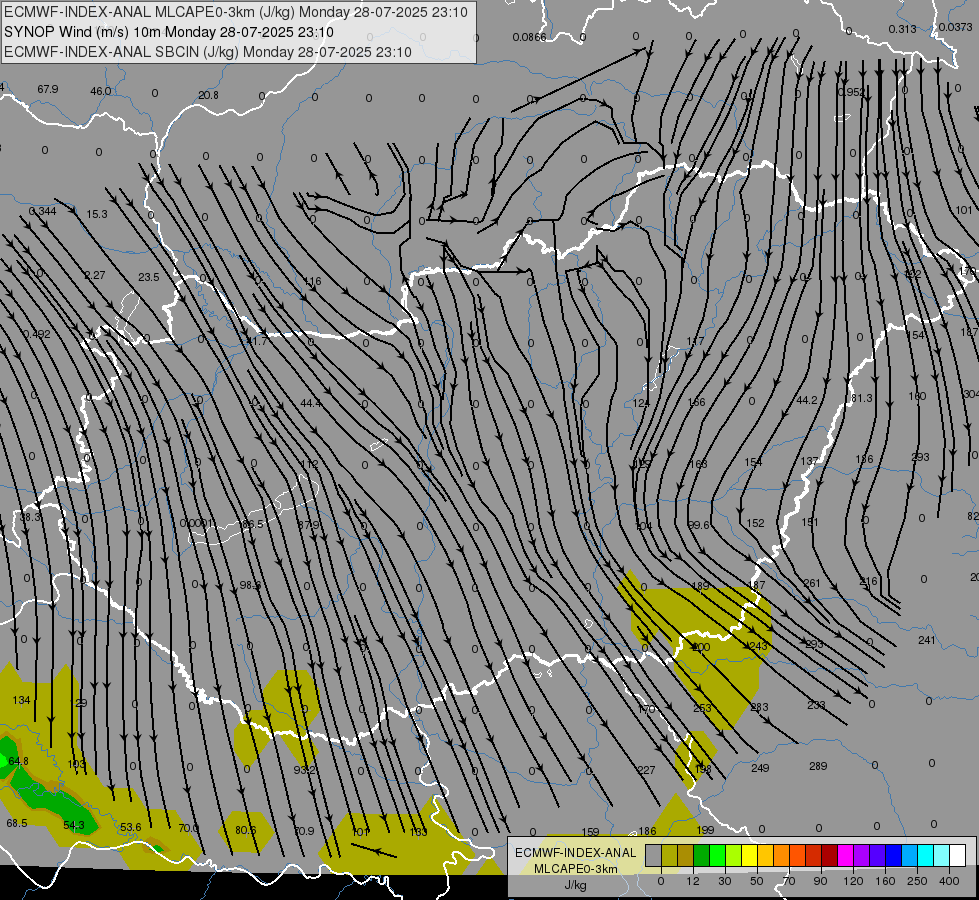This screenshot has width=979, height=900.
Task: Click the legend tick label 250
Action: click(917, 881)
